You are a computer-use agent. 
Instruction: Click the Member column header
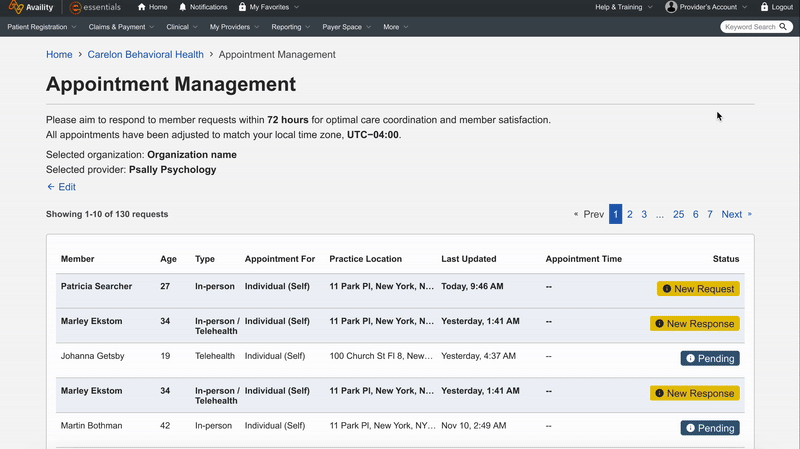coord(78,259)
